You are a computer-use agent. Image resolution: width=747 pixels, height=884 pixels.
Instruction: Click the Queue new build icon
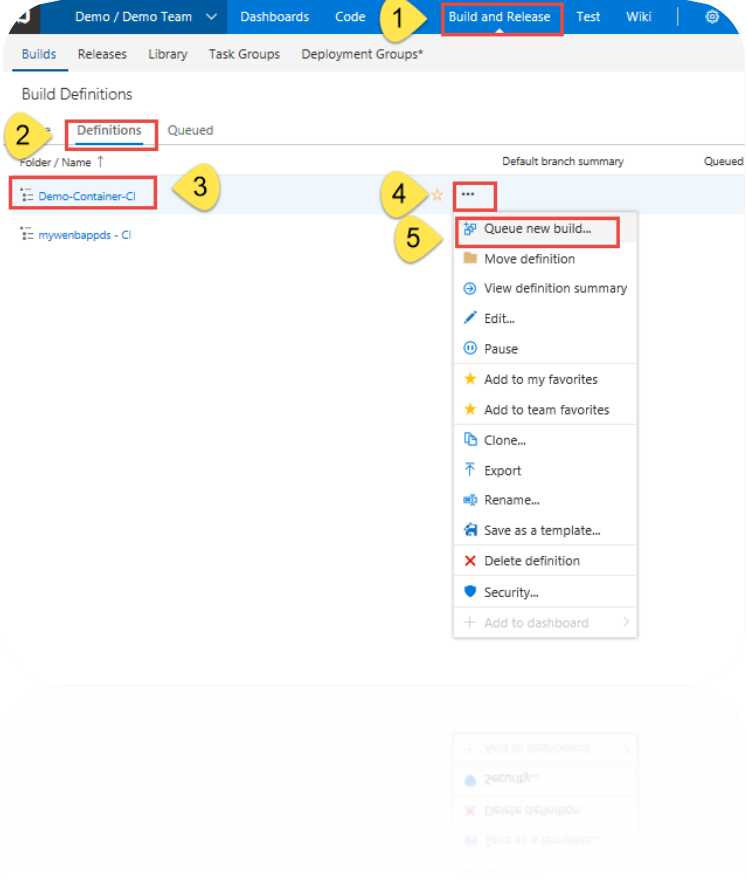coord(470,228)
